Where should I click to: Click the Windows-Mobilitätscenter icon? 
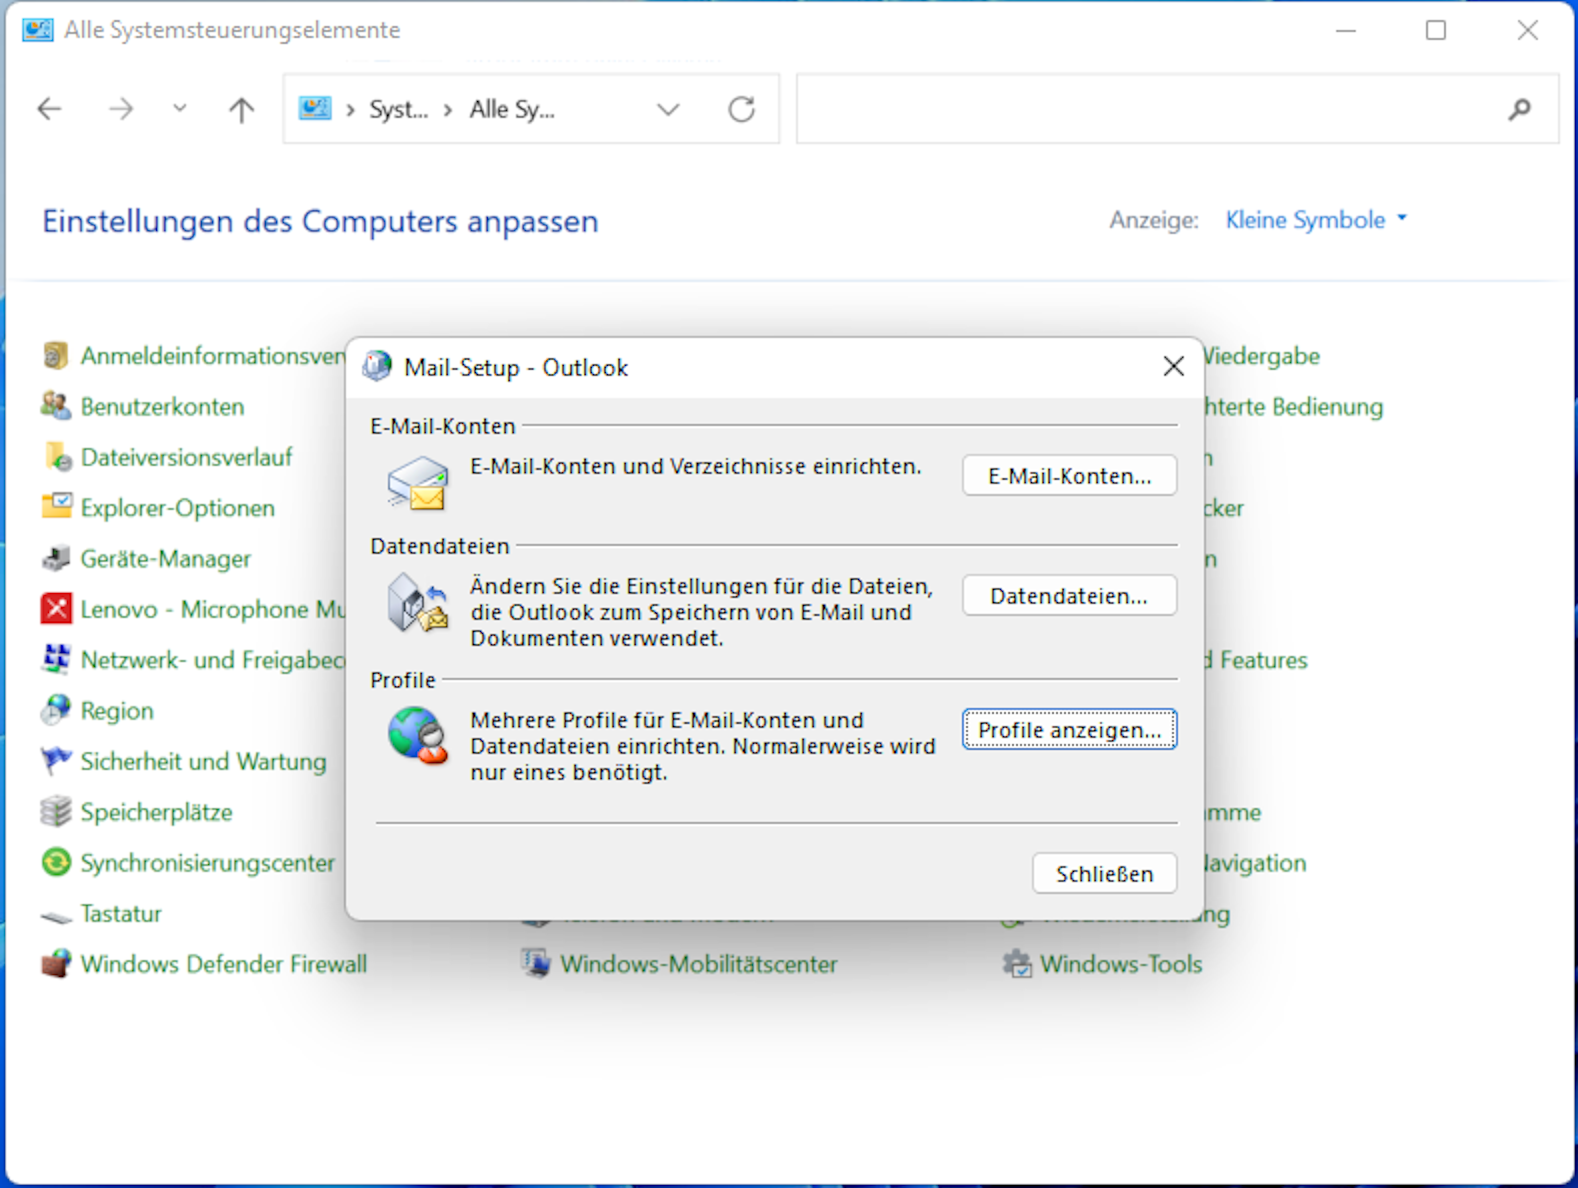pyautogui.click(x=537, y=964)
